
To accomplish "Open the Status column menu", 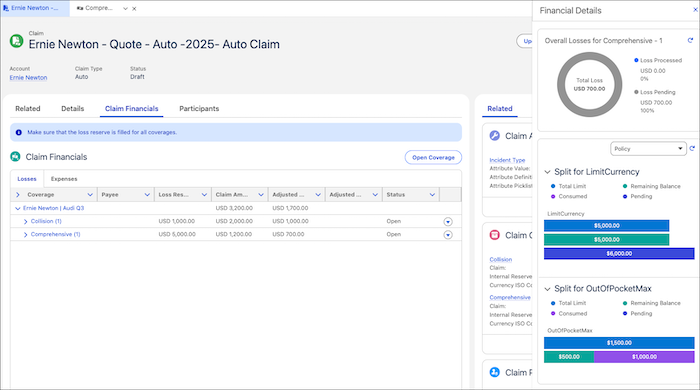I will [432, 195].
